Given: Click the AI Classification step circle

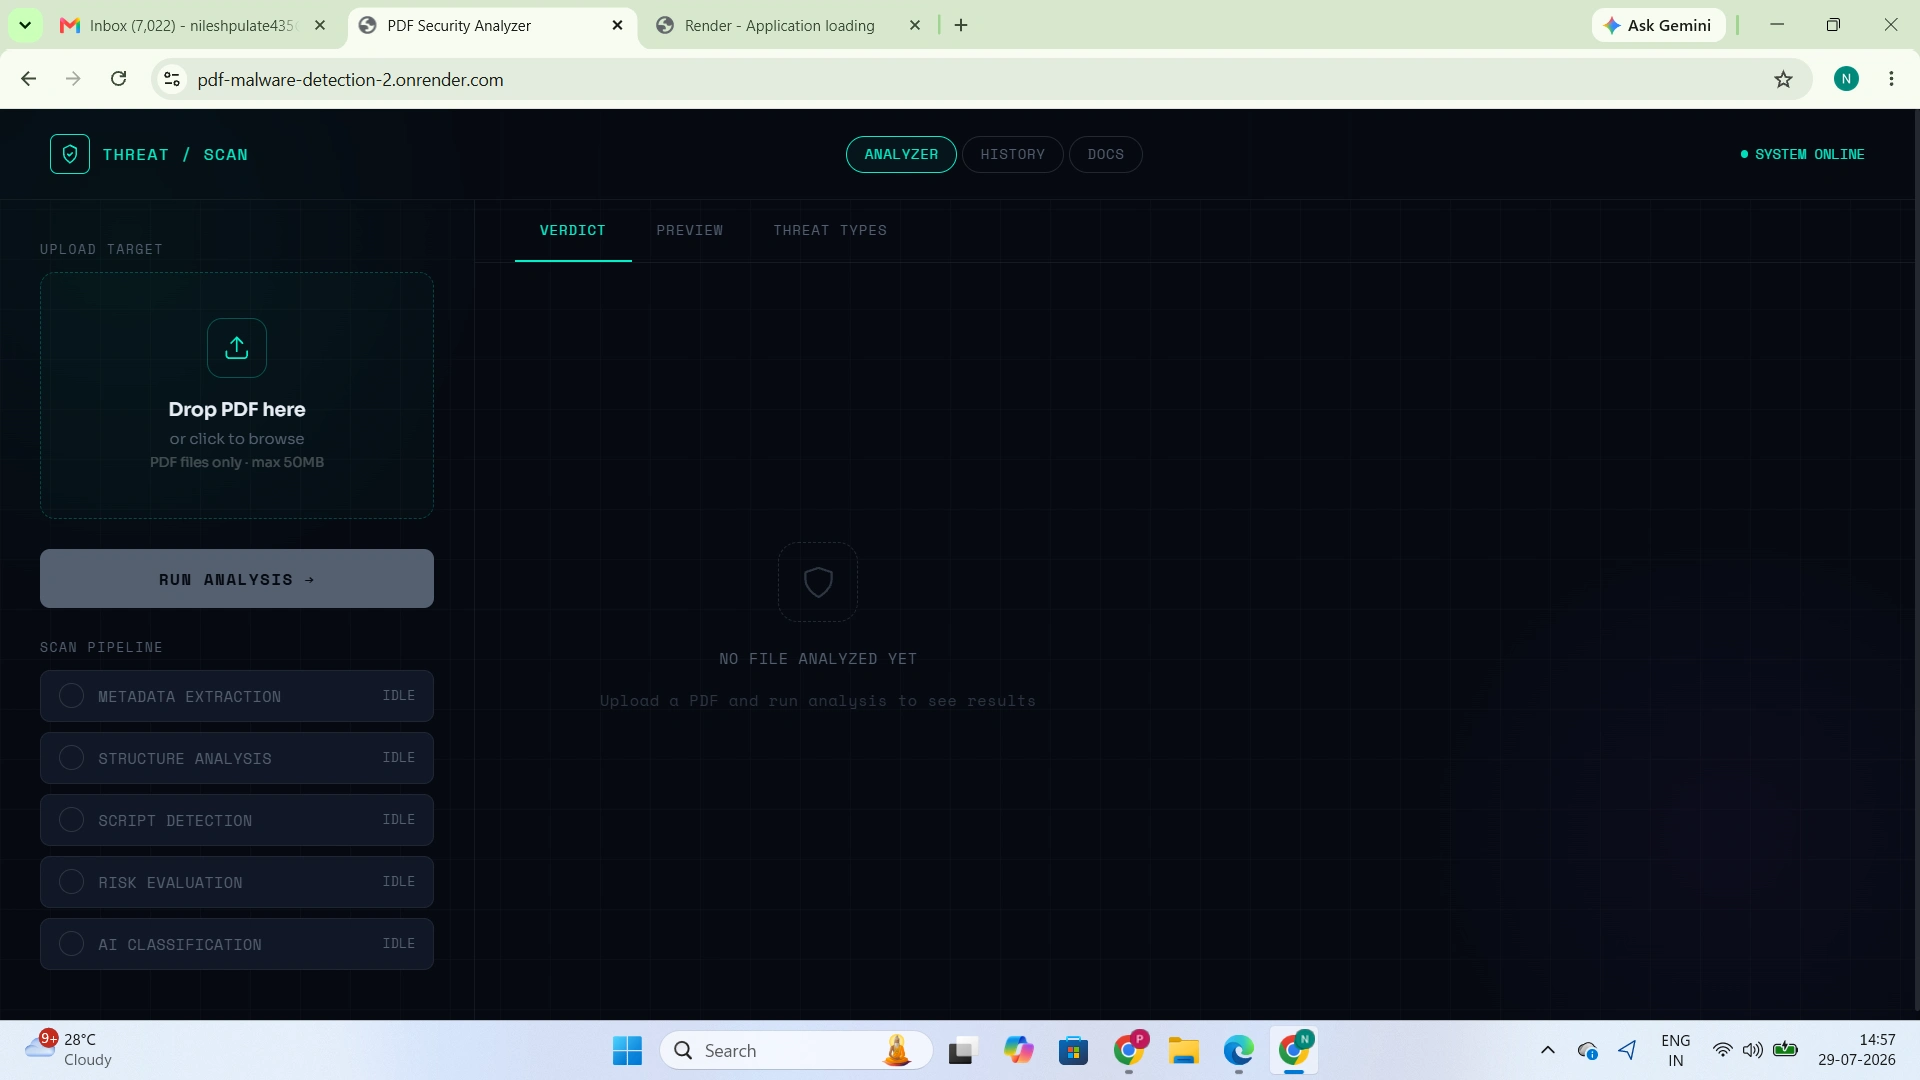Looking at the screenshot, I should point(71,944).
